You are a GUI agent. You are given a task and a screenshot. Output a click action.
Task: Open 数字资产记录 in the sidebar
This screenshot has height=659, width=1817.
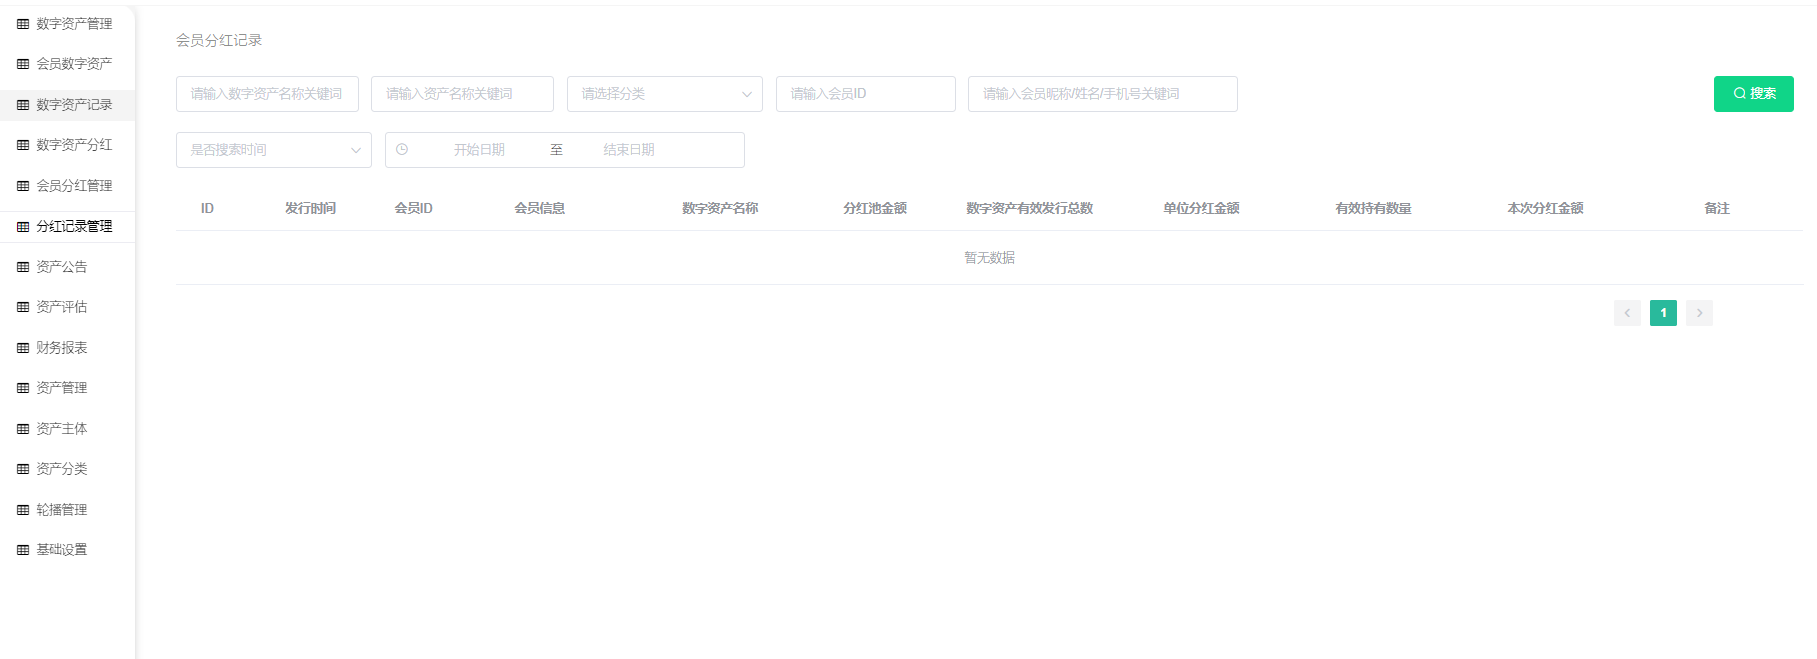point(74,105)
